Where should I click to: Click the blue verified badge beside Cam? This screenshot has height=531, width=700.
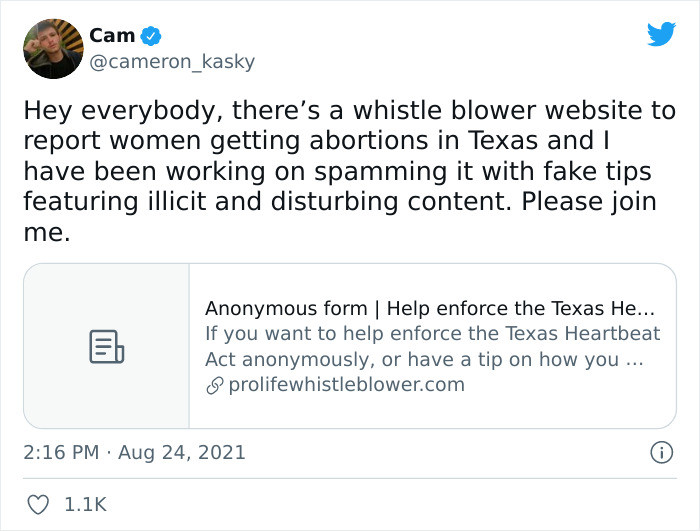[x=151, y=36]
